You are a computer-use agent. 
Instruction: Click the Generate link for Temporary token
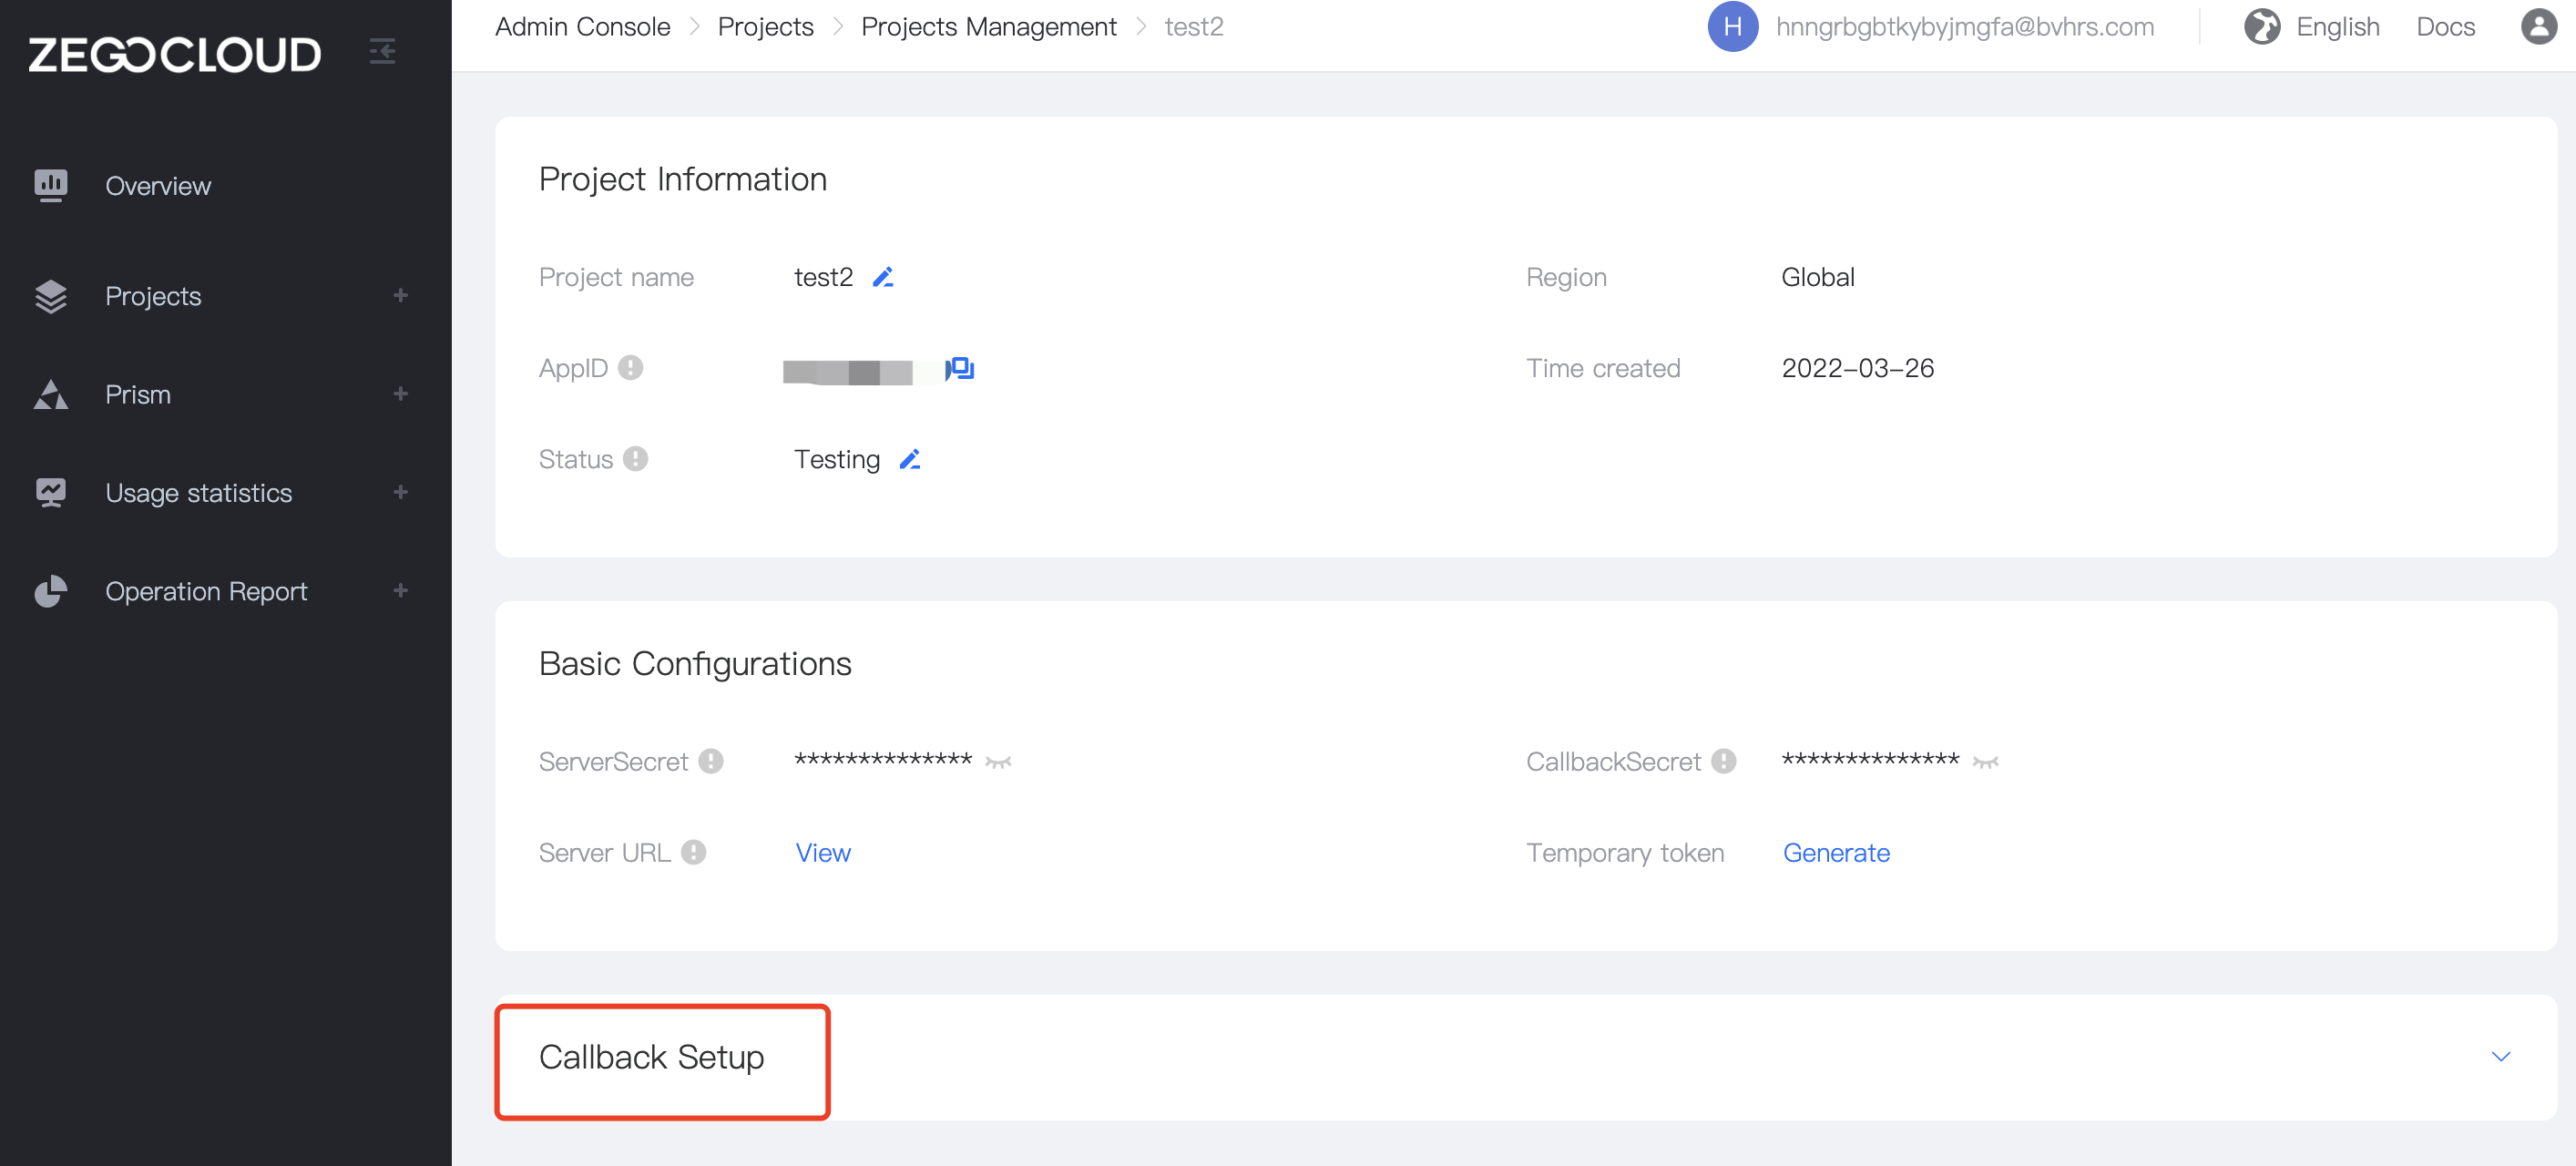coord(1836,851)
